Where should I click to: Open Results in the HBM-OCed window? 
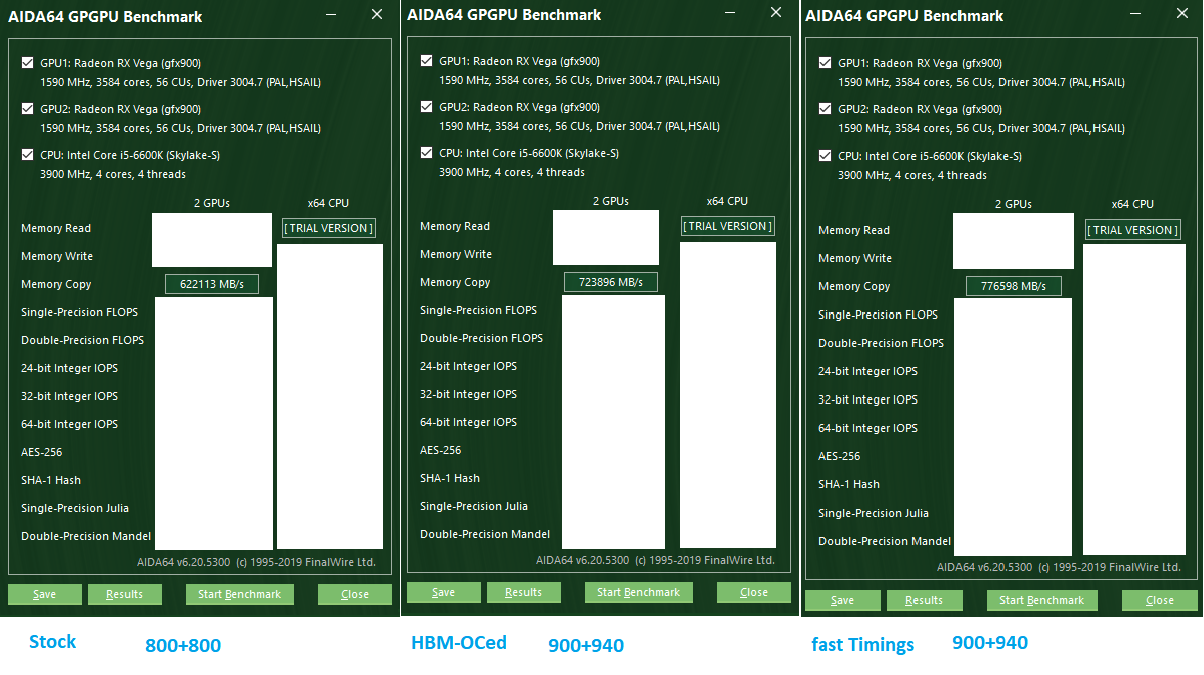coord(523,592)
